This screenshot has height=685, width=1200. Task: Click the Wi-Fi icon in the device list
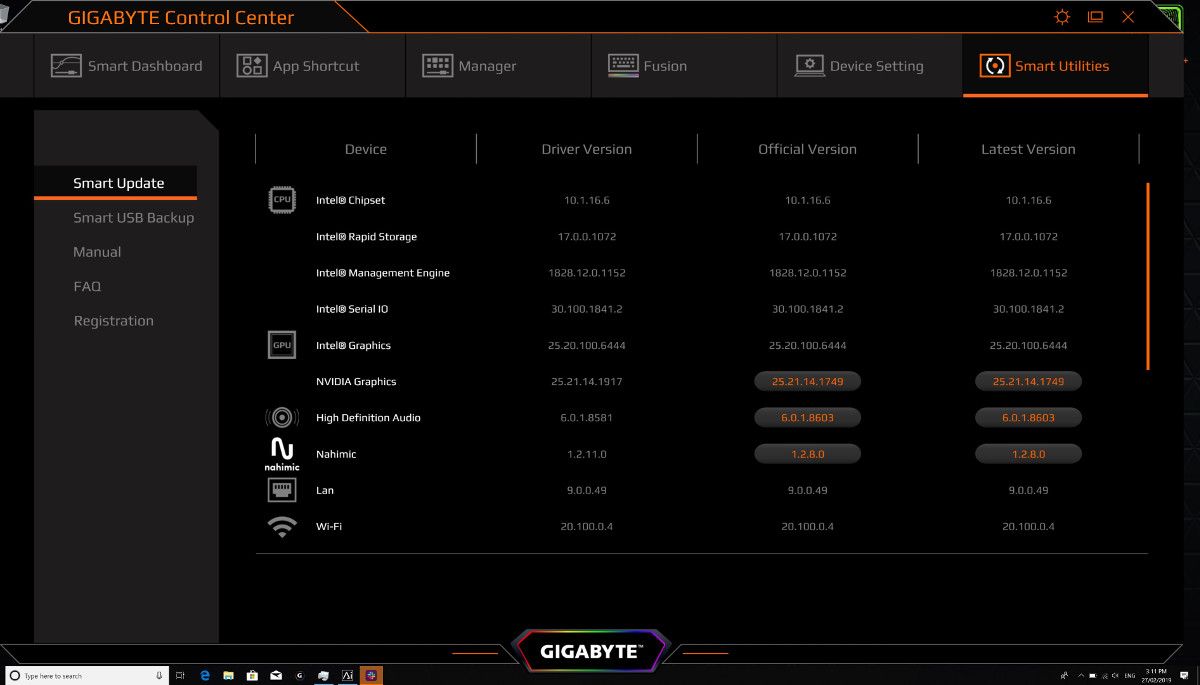point(281,525)
